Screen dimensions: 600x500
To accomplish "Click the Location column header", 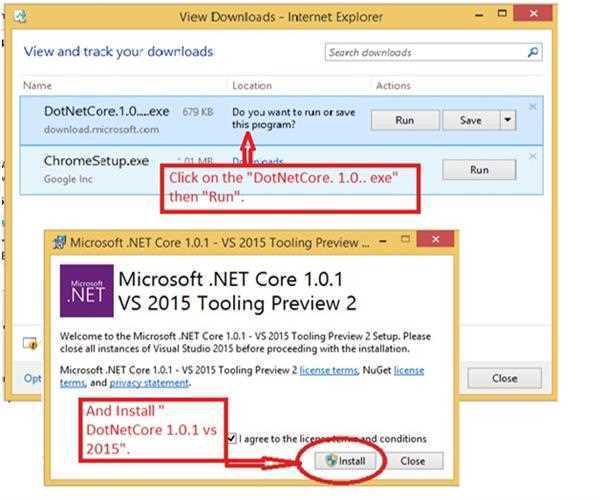I will pyautogui.click(x=251, y=86).
